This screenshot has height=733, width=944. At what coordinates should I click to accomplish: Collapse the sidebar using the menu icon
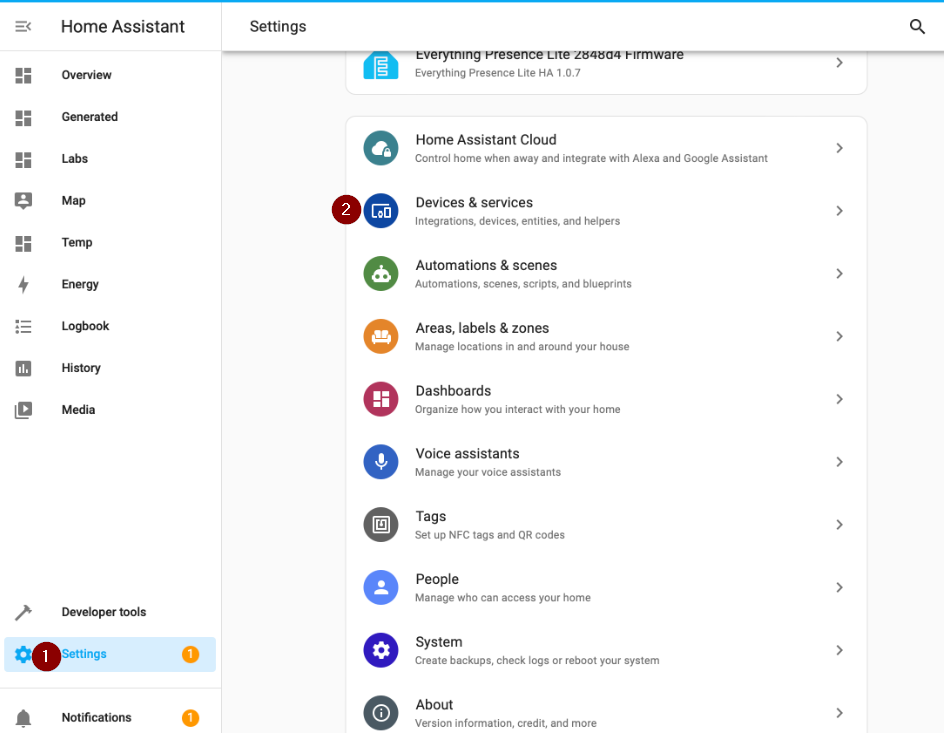[x=23, y=27]
